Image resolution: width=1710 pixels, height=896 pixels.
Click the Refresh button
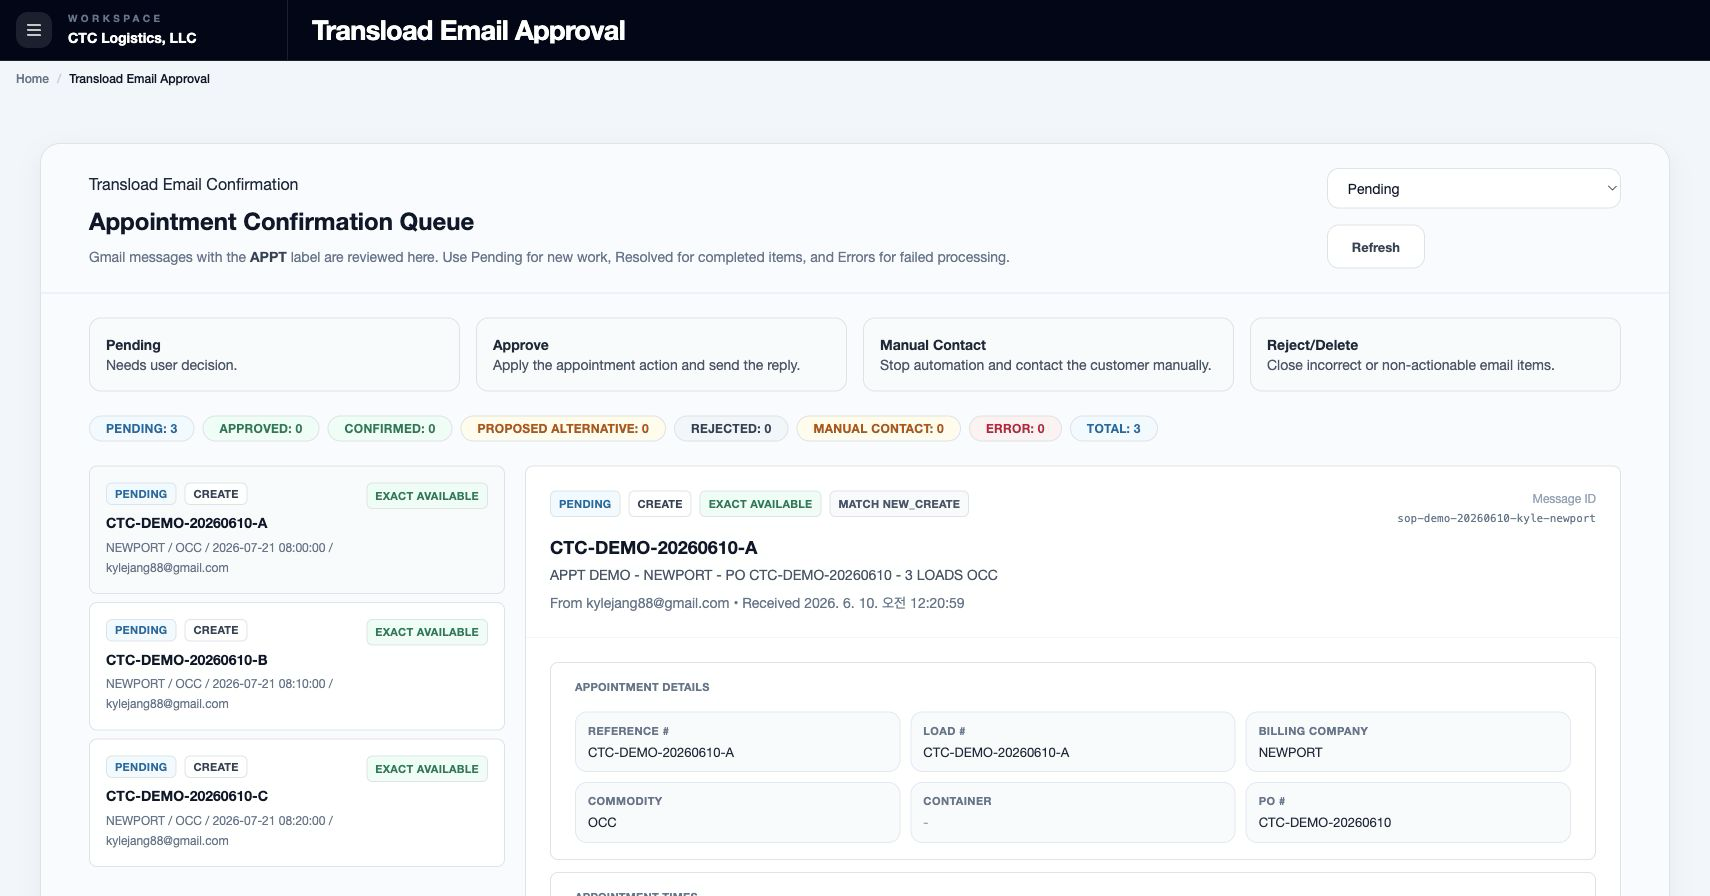pyautogui.click(x=1375, y=247)
